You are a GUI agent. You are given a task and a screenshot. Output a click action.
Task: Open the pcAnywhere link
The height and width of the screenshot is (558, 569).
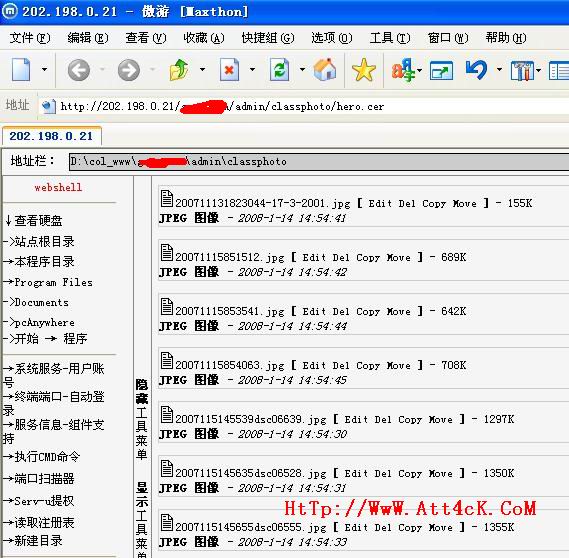coord(44,323)
